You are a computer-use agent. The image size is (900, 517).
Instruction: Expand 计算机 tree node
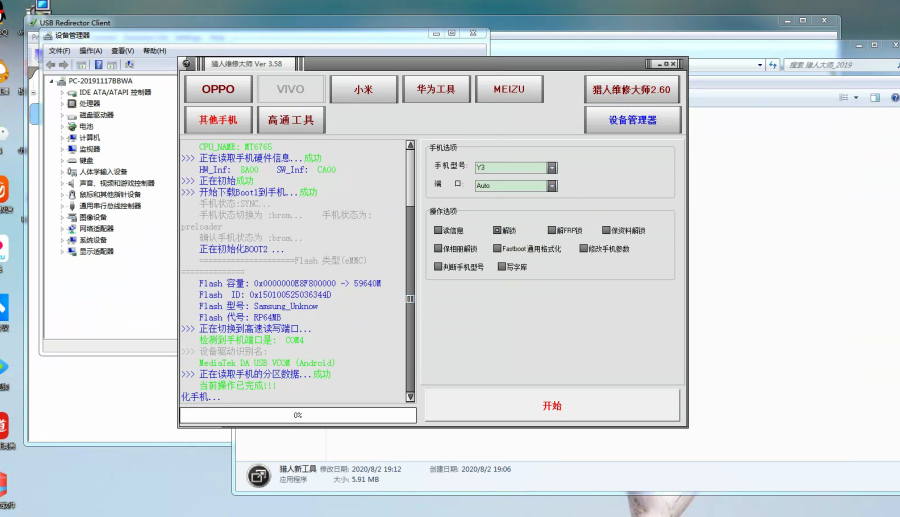pos(63,138)
